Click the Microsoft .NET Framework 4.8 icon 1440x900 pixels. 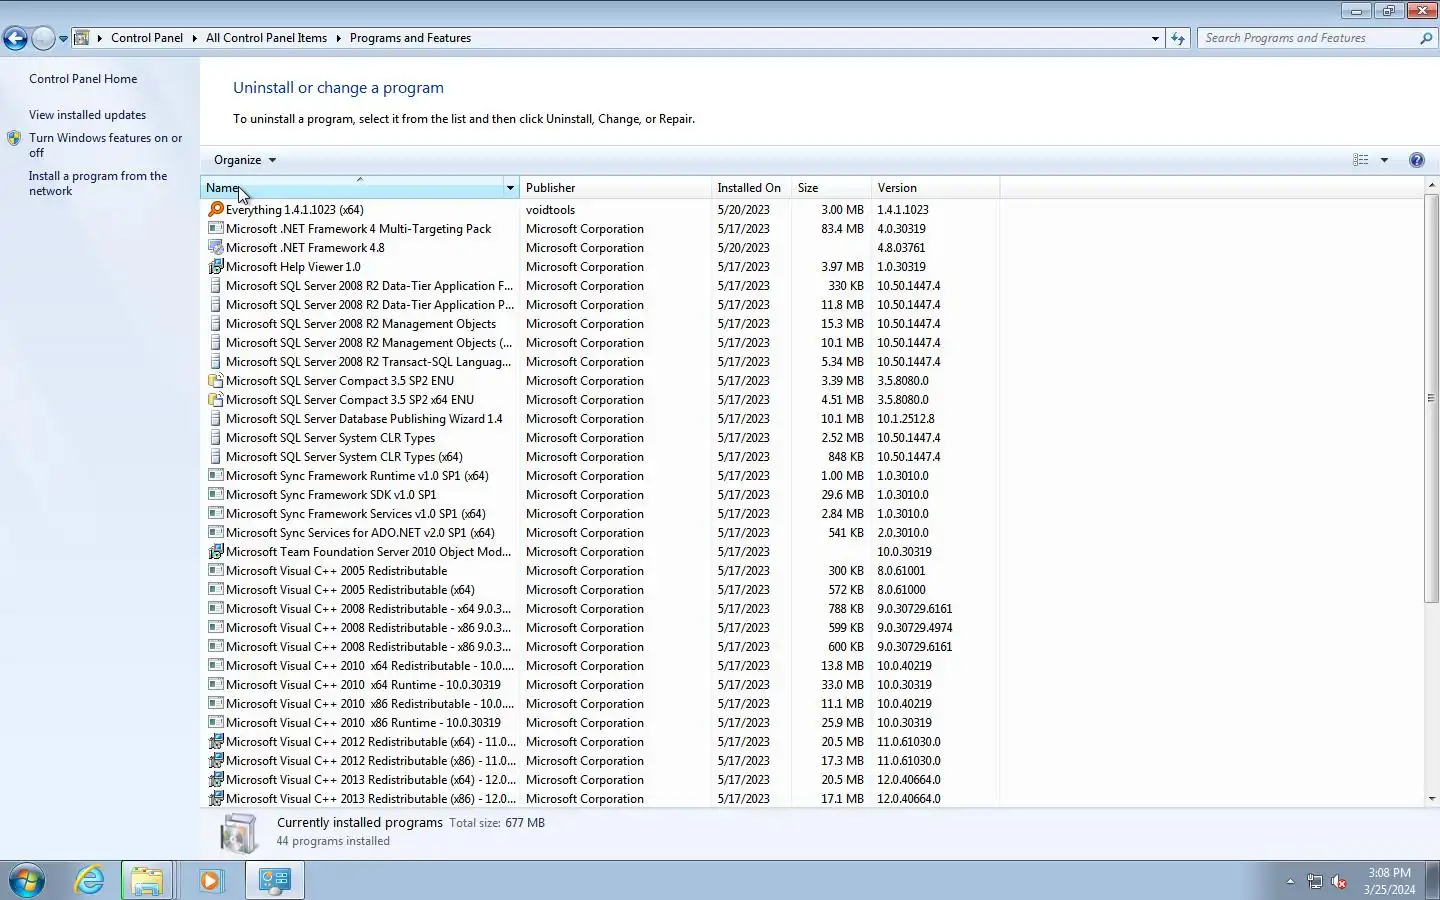pyautogui.click(x=215, y=248)
